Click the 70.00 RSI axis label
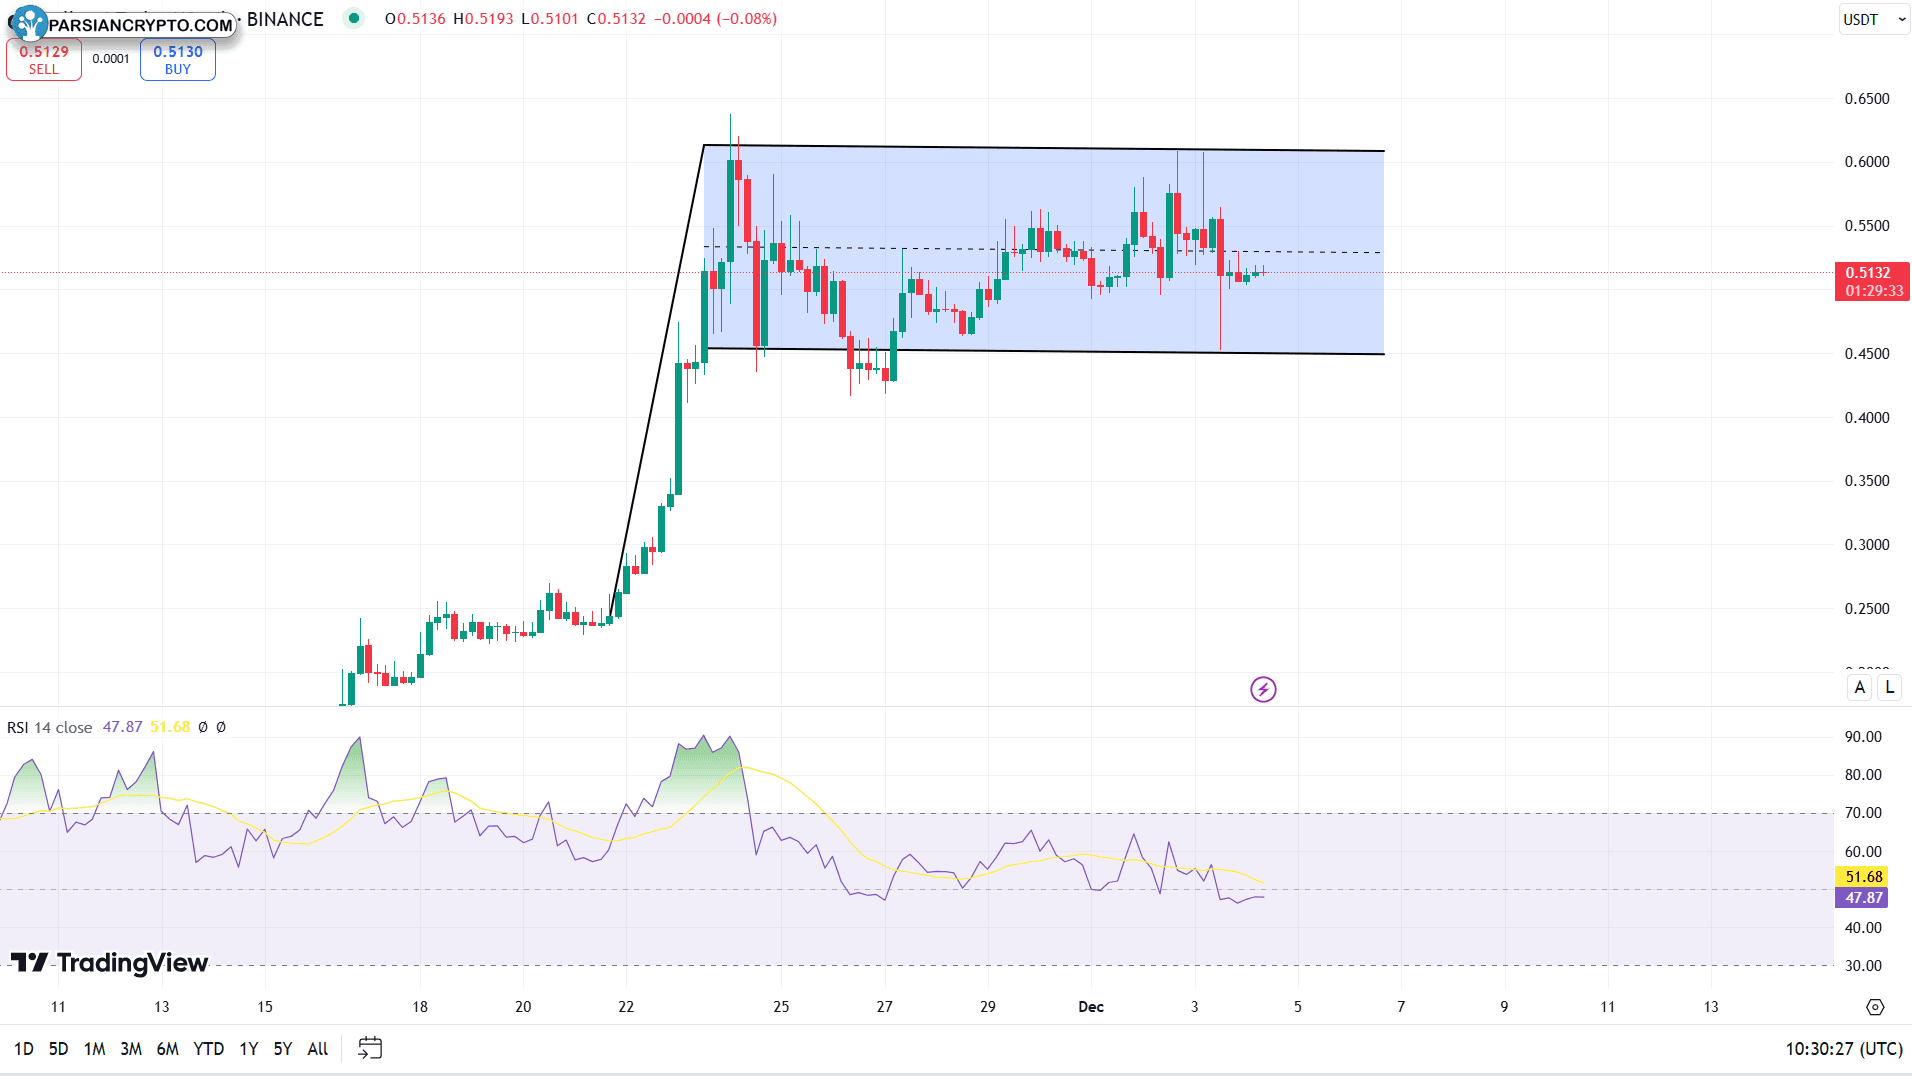The width and height of the screenshot is (1912, 1076). click(x=1863, y=813)
